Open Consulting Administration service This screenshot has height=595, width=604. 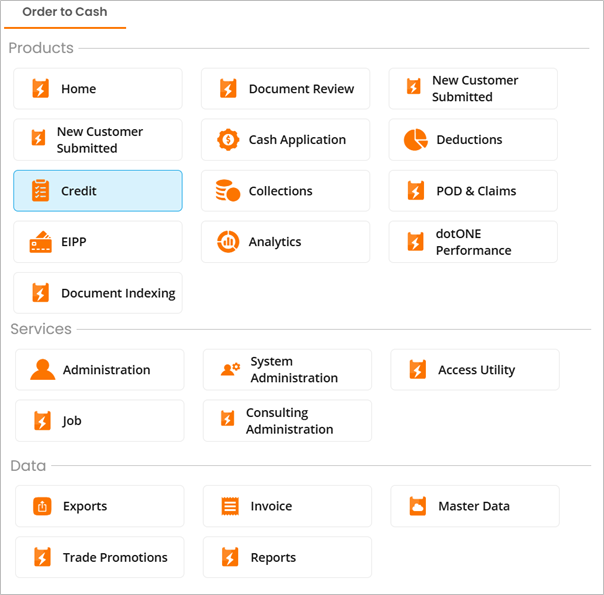coord(287,421)
